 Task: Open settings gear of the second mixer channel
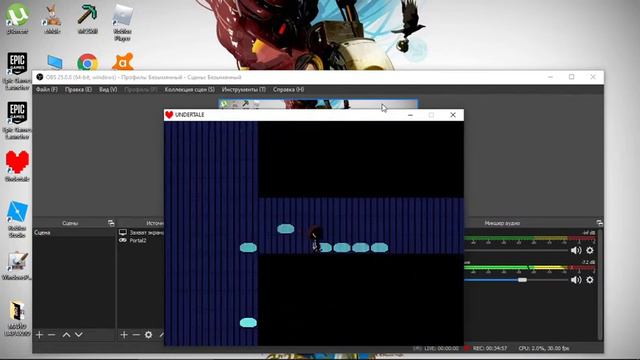pos(590,280)
